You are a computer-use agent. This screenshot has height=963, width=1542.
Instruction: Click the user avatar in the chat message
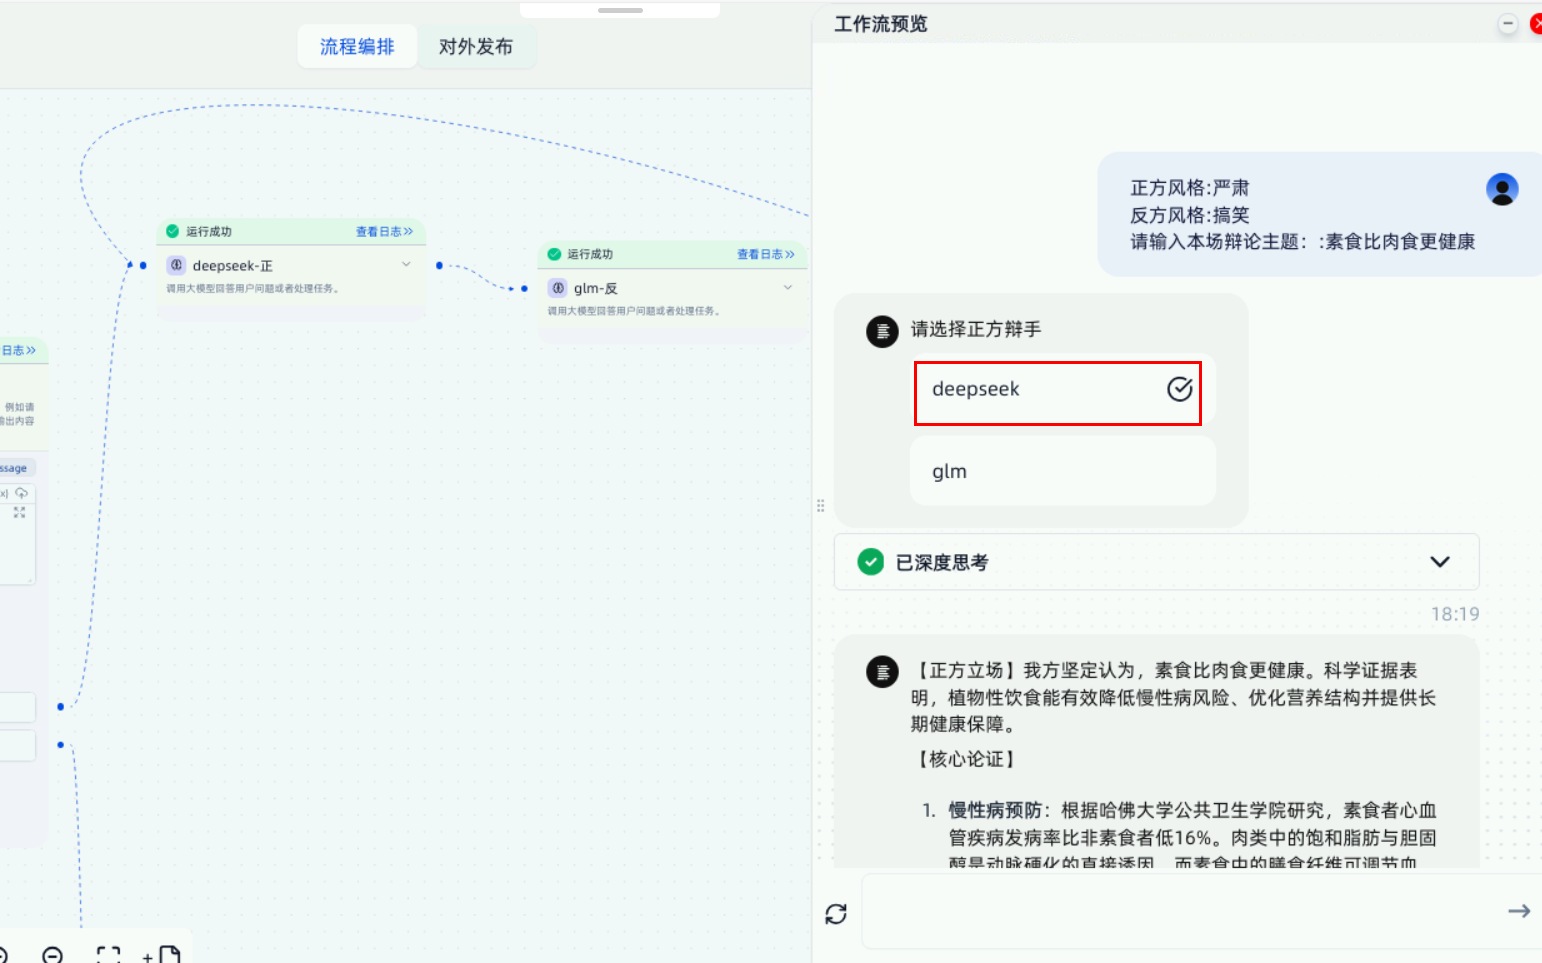pyautogui.click(x=1502, y=189)
